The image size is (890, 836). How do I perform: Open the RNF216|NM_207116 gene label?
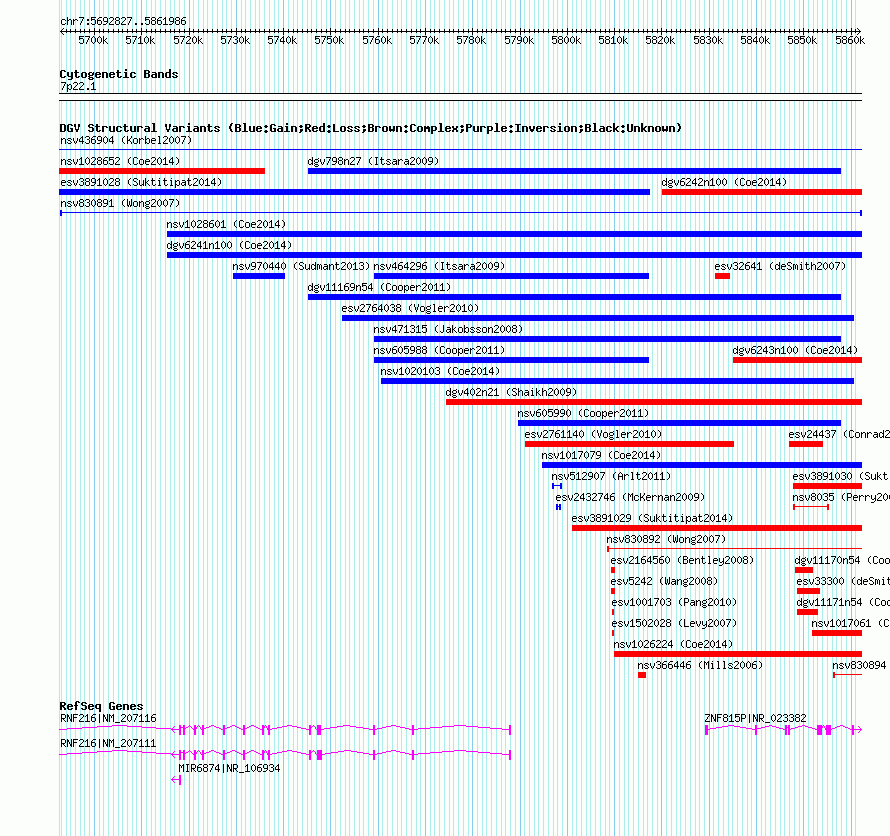(x=108, y=719)
